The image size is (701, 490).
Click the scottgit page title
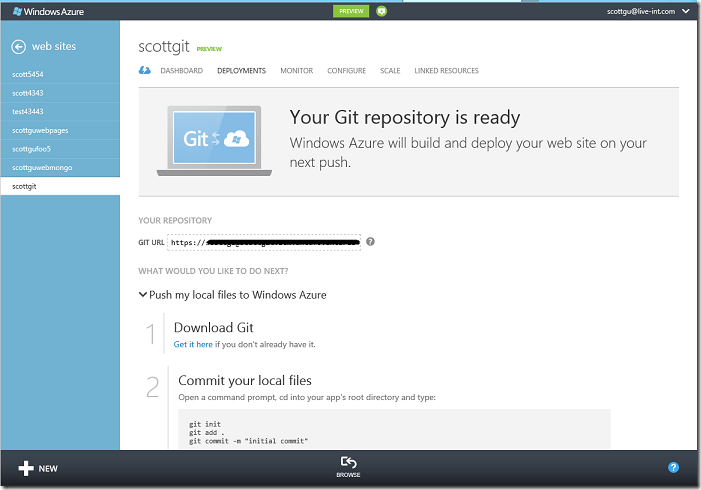(x=164, y=46)
